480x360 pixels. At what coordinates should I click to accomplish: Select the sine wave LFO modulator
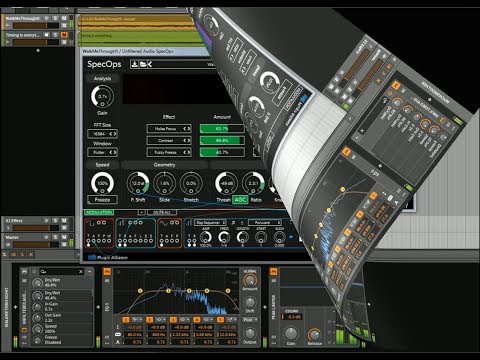pyautogui.click(x=163, y=223)
